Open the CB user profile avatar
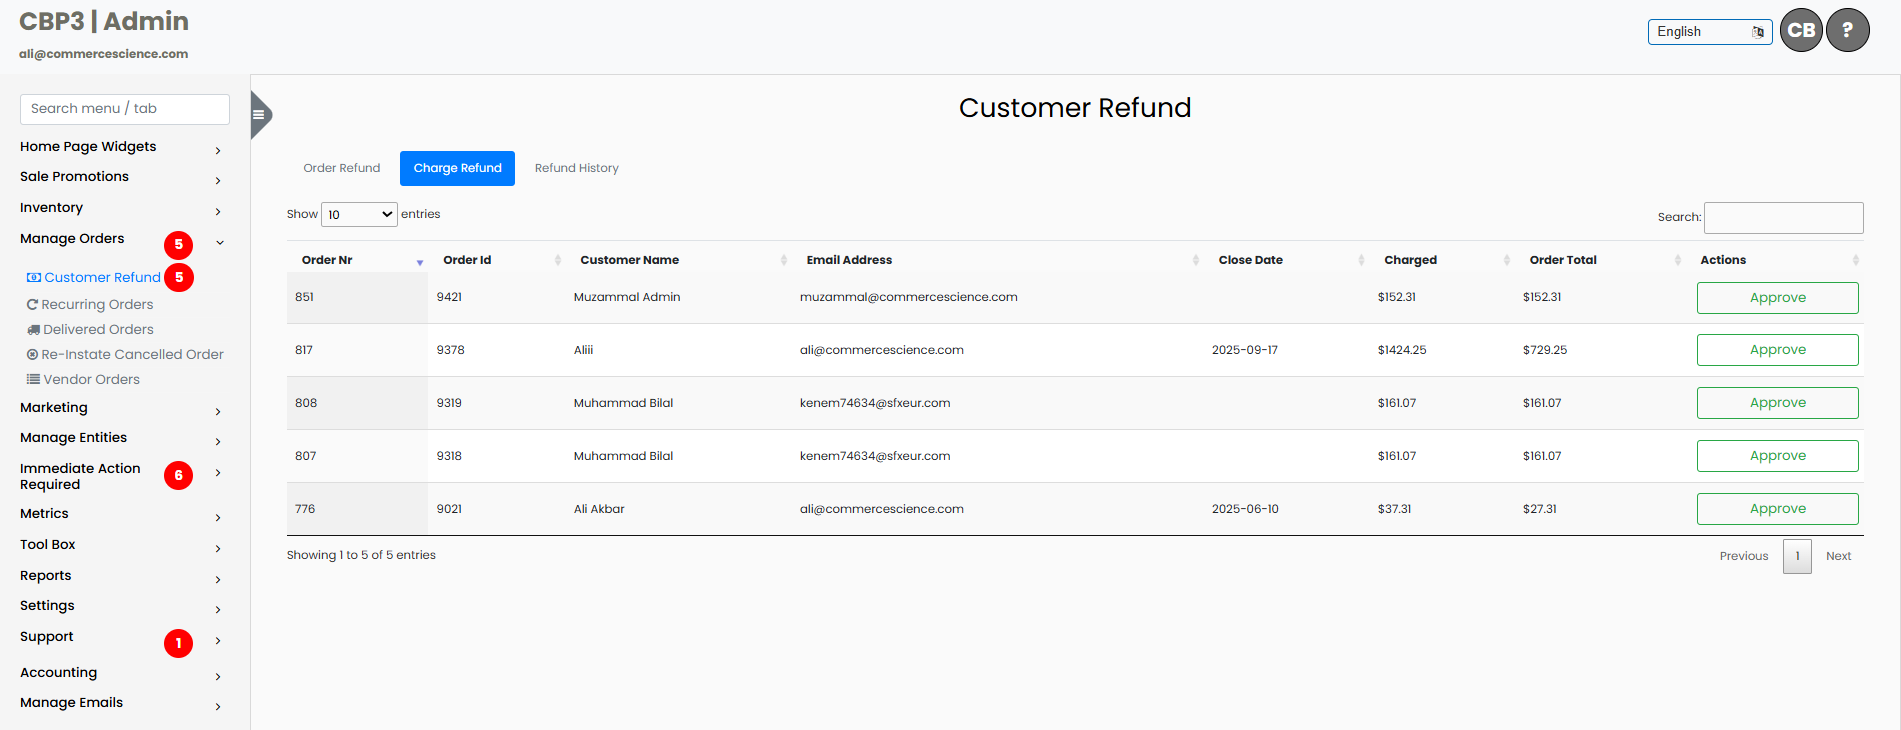Screen dimensions: 1901x730 (1801, 30)
